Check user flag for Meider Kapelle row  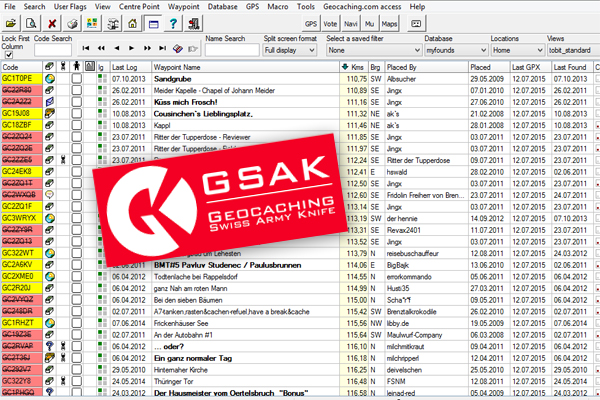pyautogui.click(x=77, y=90)
